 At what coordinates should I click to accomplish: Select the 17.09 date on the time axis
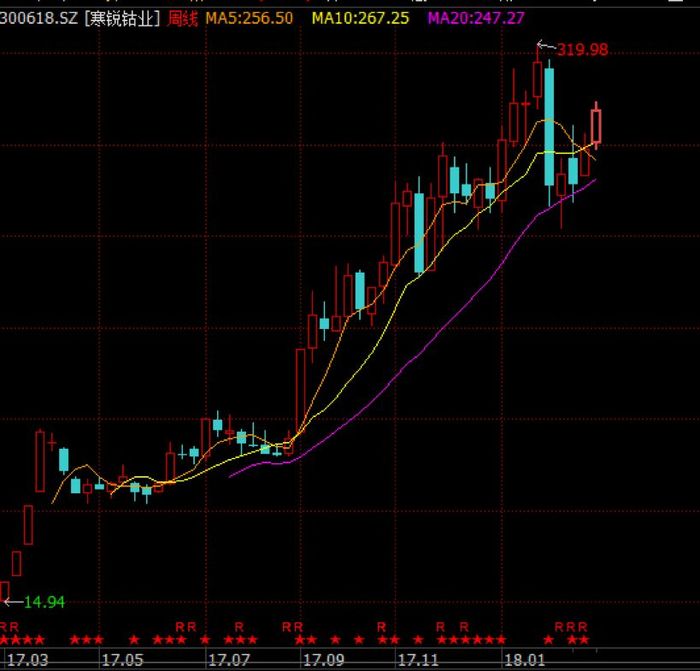pyautogui.click(x=324, y=660)
